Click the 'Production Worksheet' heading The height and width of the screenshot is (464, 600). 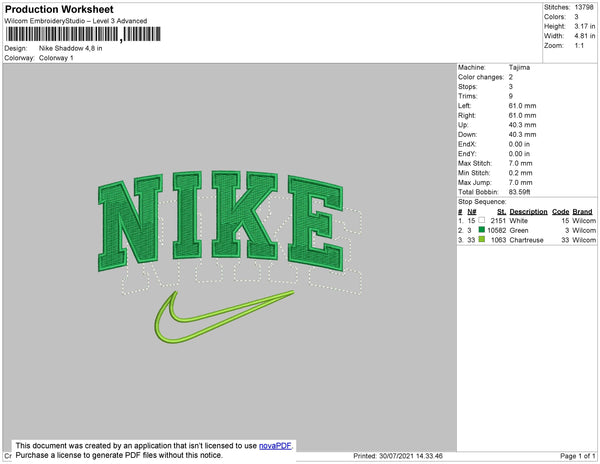tap(59, 9)
